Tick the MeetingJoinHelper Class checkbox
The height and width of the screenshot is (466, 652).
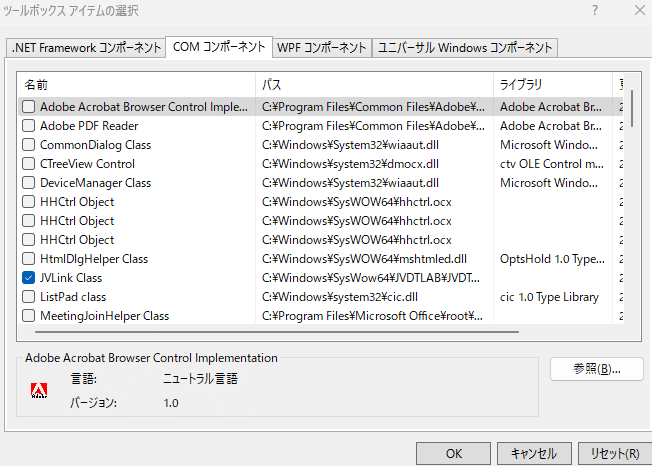click(28, 316)
